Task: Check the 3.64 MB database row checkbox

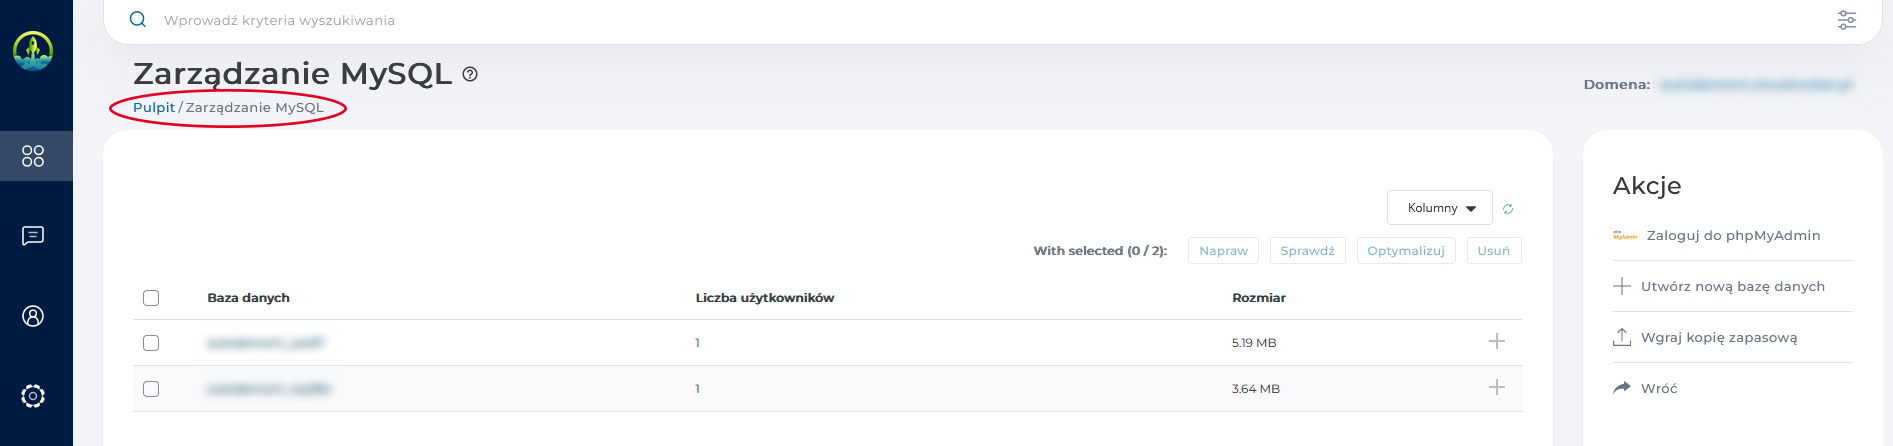Action: (x=151, y=389)
